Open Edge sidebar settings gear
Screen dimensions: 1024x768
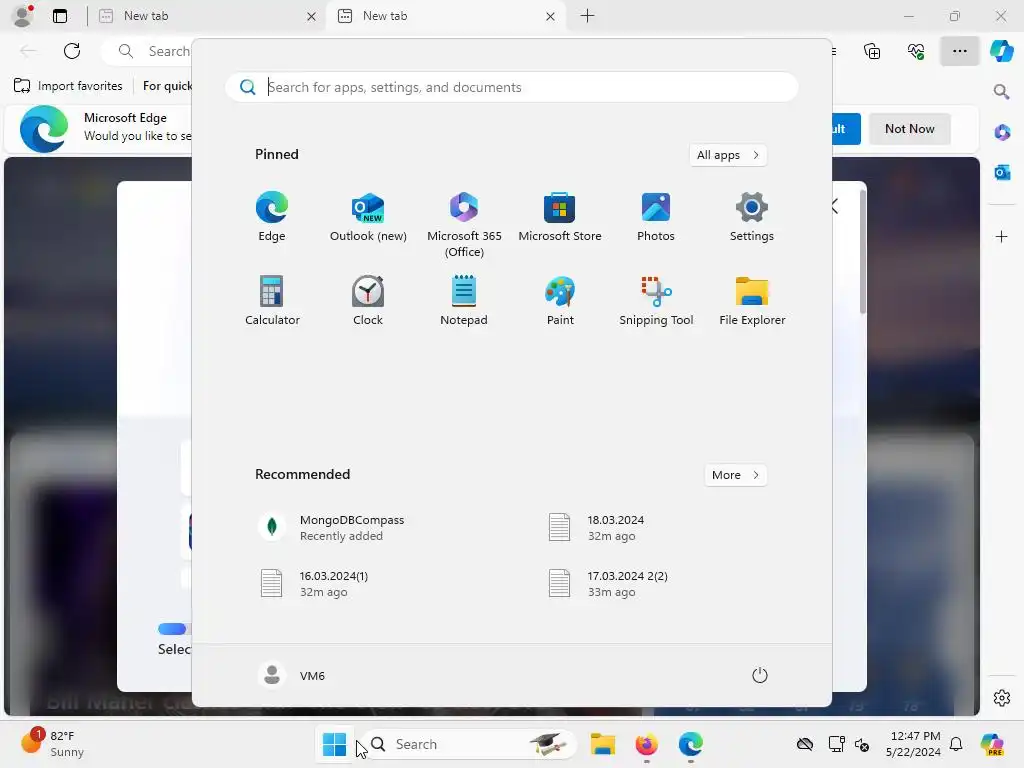pos(1002,697)
